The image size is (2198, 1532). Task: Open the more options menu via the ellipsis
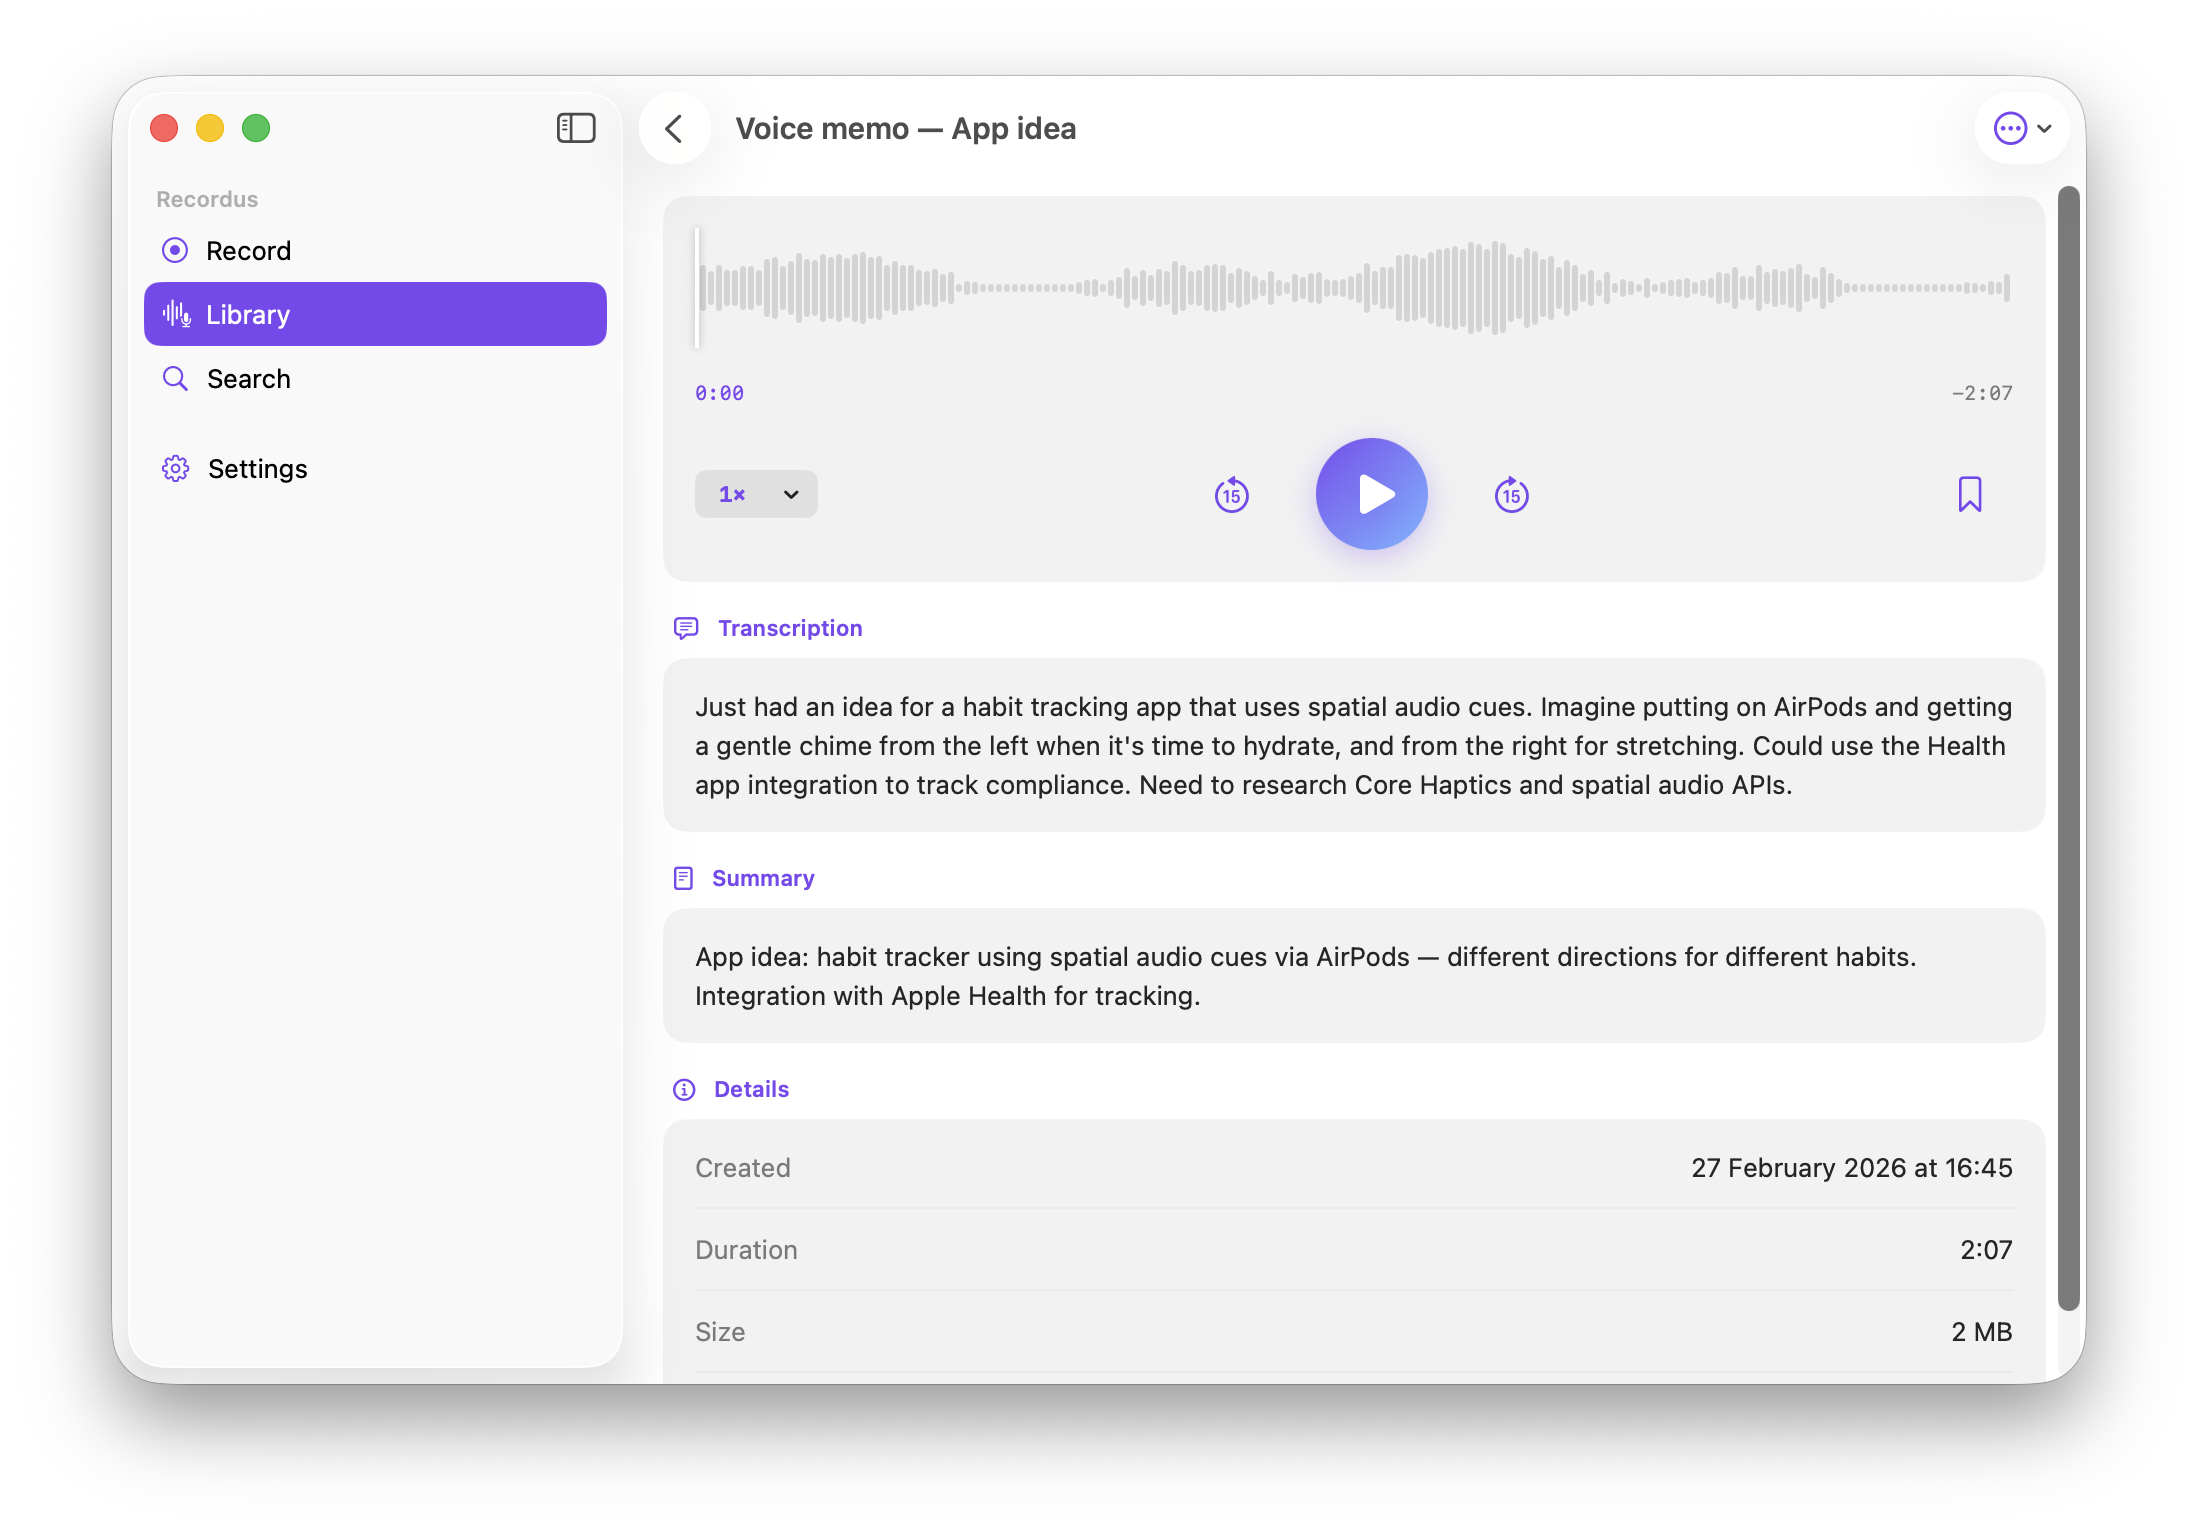[2012, 128]
